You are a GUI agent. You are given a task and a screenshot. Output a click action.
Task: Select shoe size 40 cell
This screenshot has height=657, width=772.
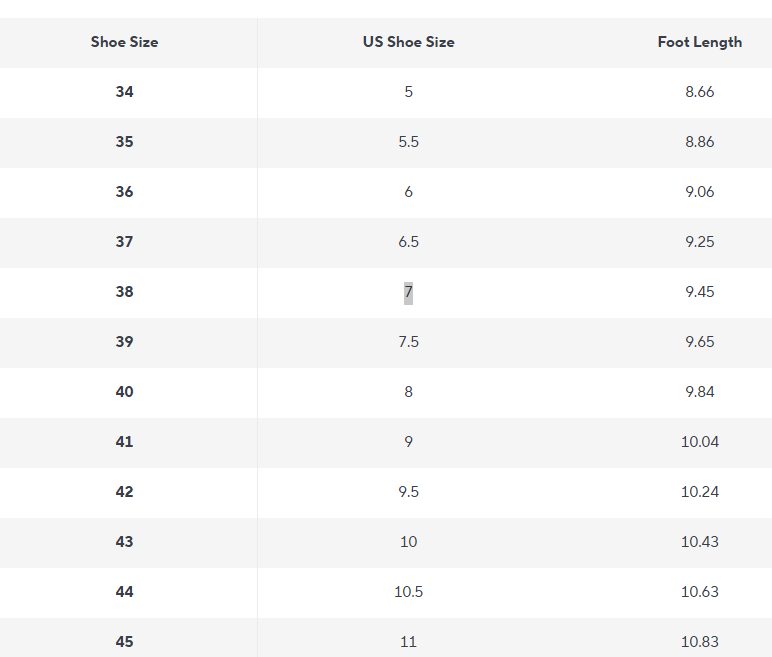click(x=124, y=392)
